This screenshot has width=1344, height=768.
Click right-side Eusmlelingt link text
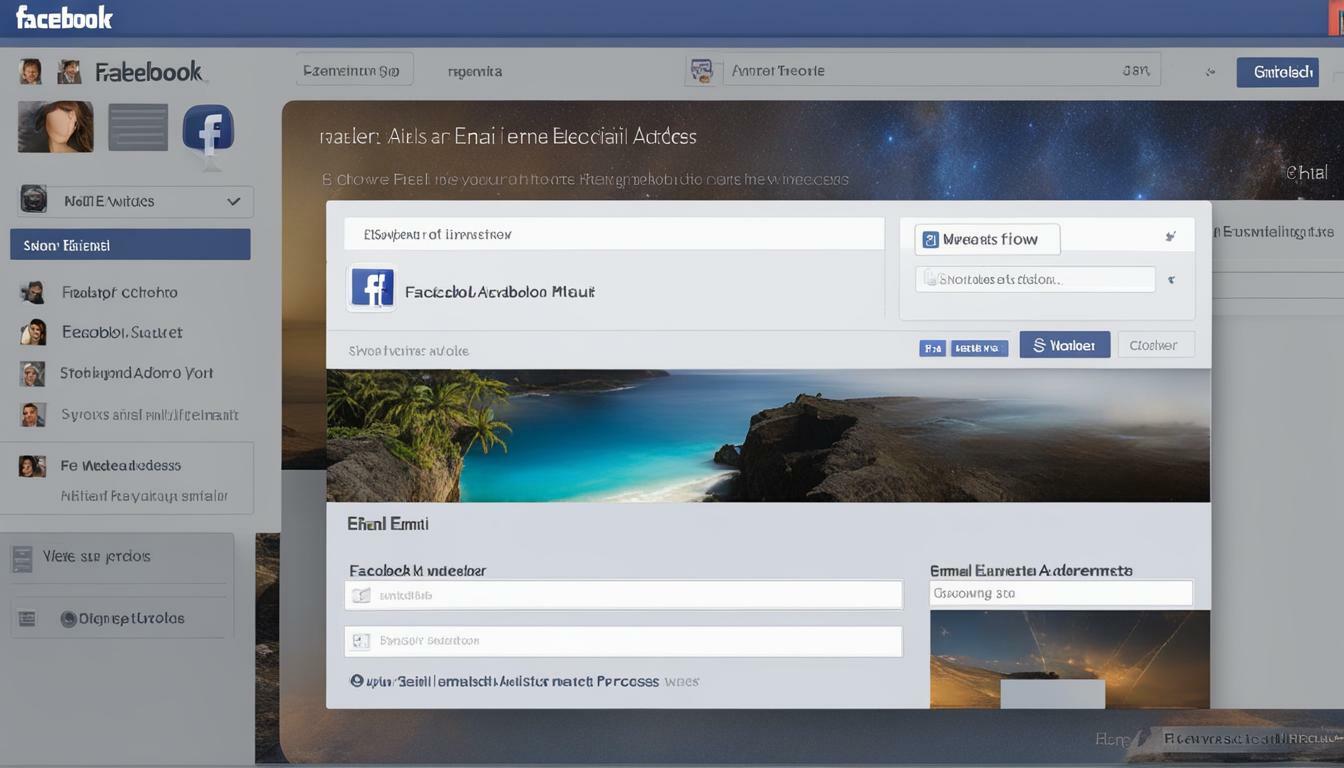[1276, 232]
